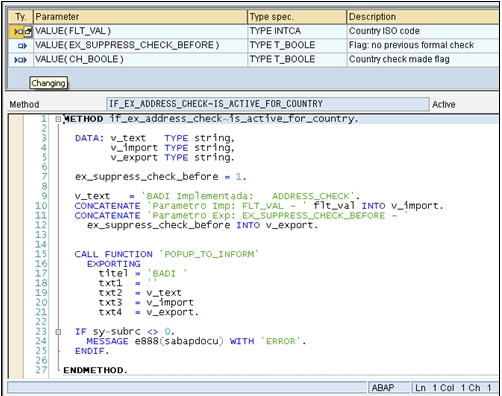Click TYPE T_BOOLE in the EX_SUPPRESS_CHECK_BEFORE row
This screenshot has width=502, height=396.
(x=297, y=45)
